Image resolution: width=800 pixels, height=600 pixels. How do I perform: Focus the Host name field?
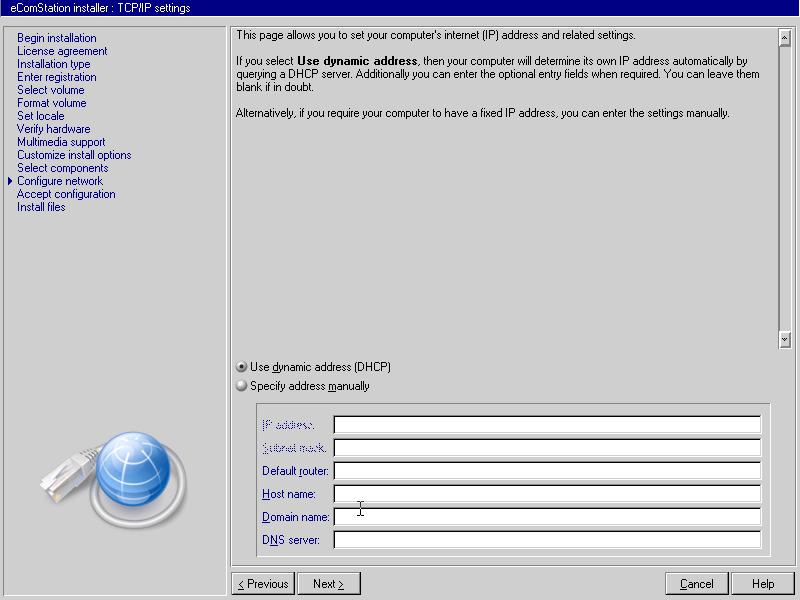[x=547, y=493]
